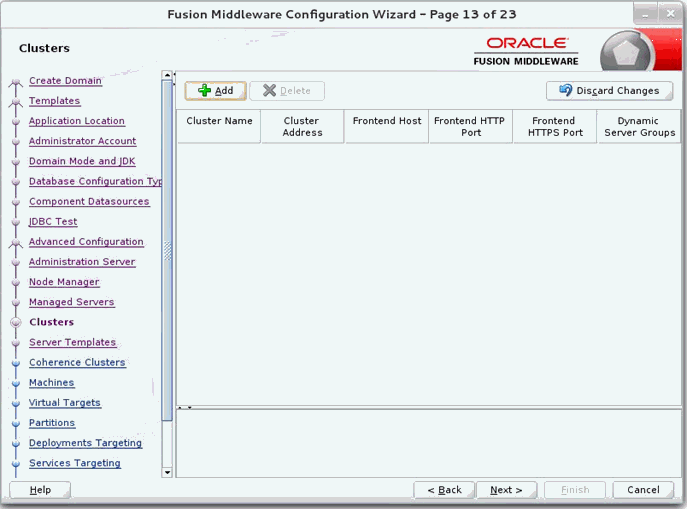Go to Component Datasources step
This screenshot has height=509, width=687.
pyautogui.click(x=89, y=201)
